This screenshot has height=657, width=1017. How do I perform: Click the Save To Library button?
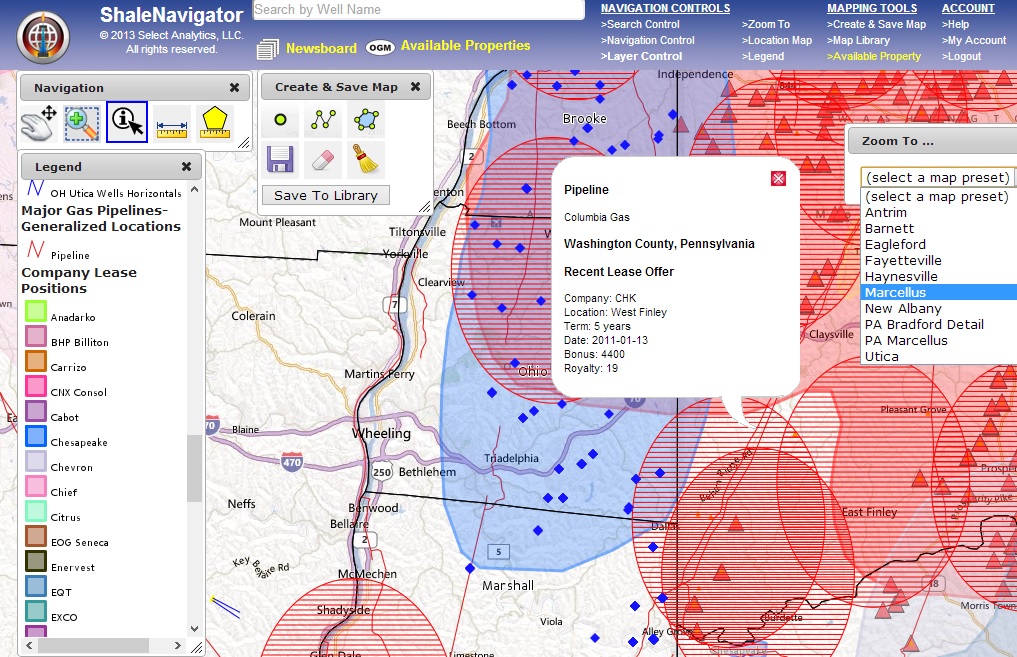326,195
